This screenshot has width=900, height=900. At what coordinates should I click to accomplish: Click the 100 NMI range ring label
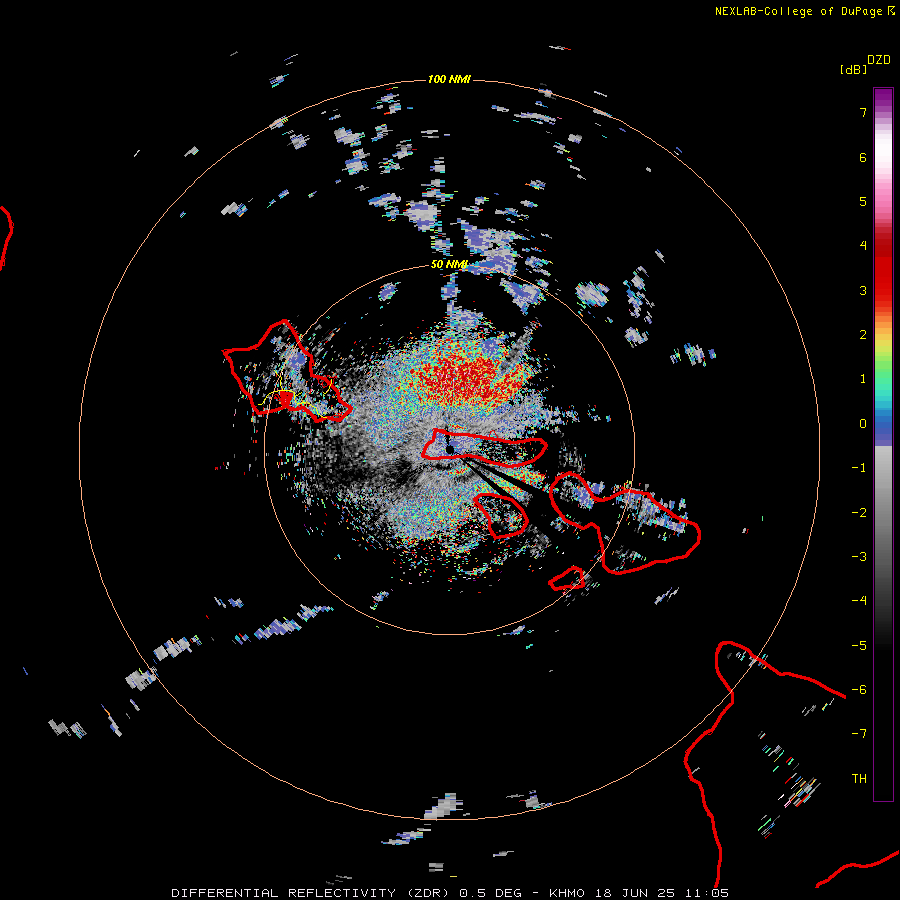[449, 79]
